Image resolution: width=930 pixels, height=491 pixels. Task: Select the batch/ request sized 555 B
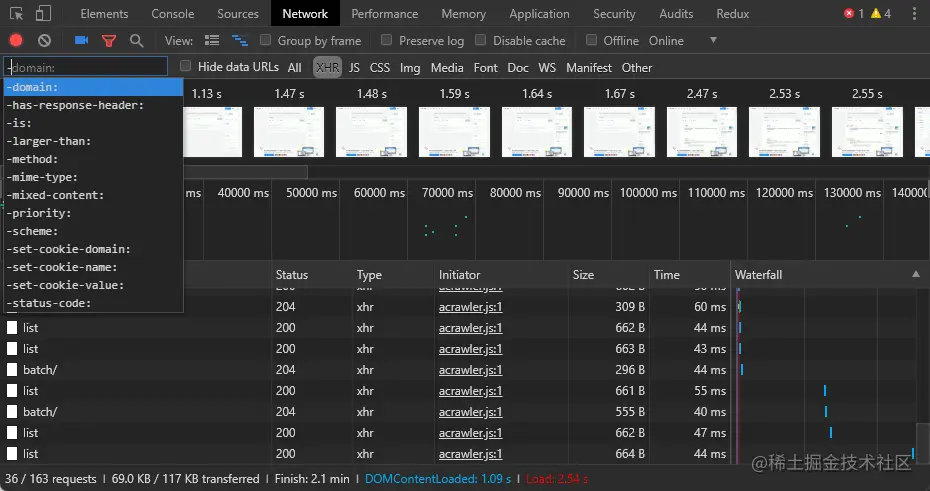click(40, 412)
